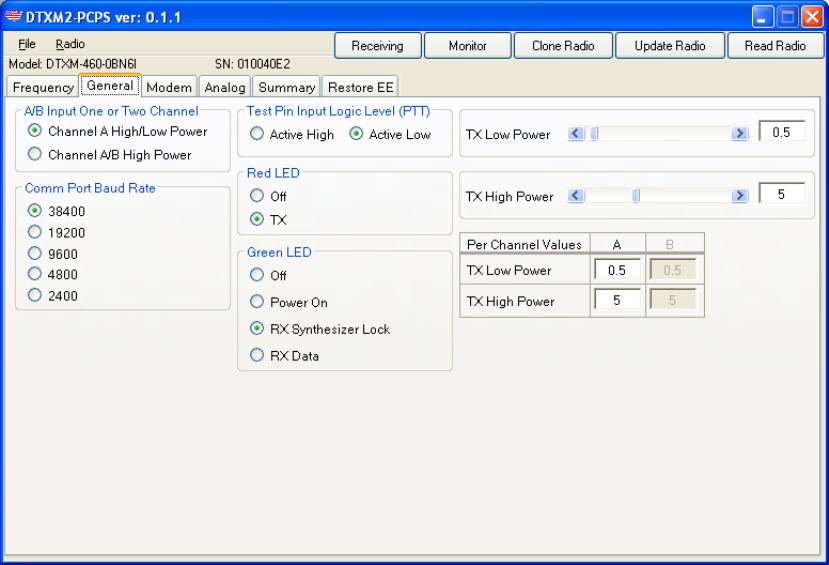The image size is (829, 565).
Task: Click the TX Low Power value field
Action: (782, 132)
